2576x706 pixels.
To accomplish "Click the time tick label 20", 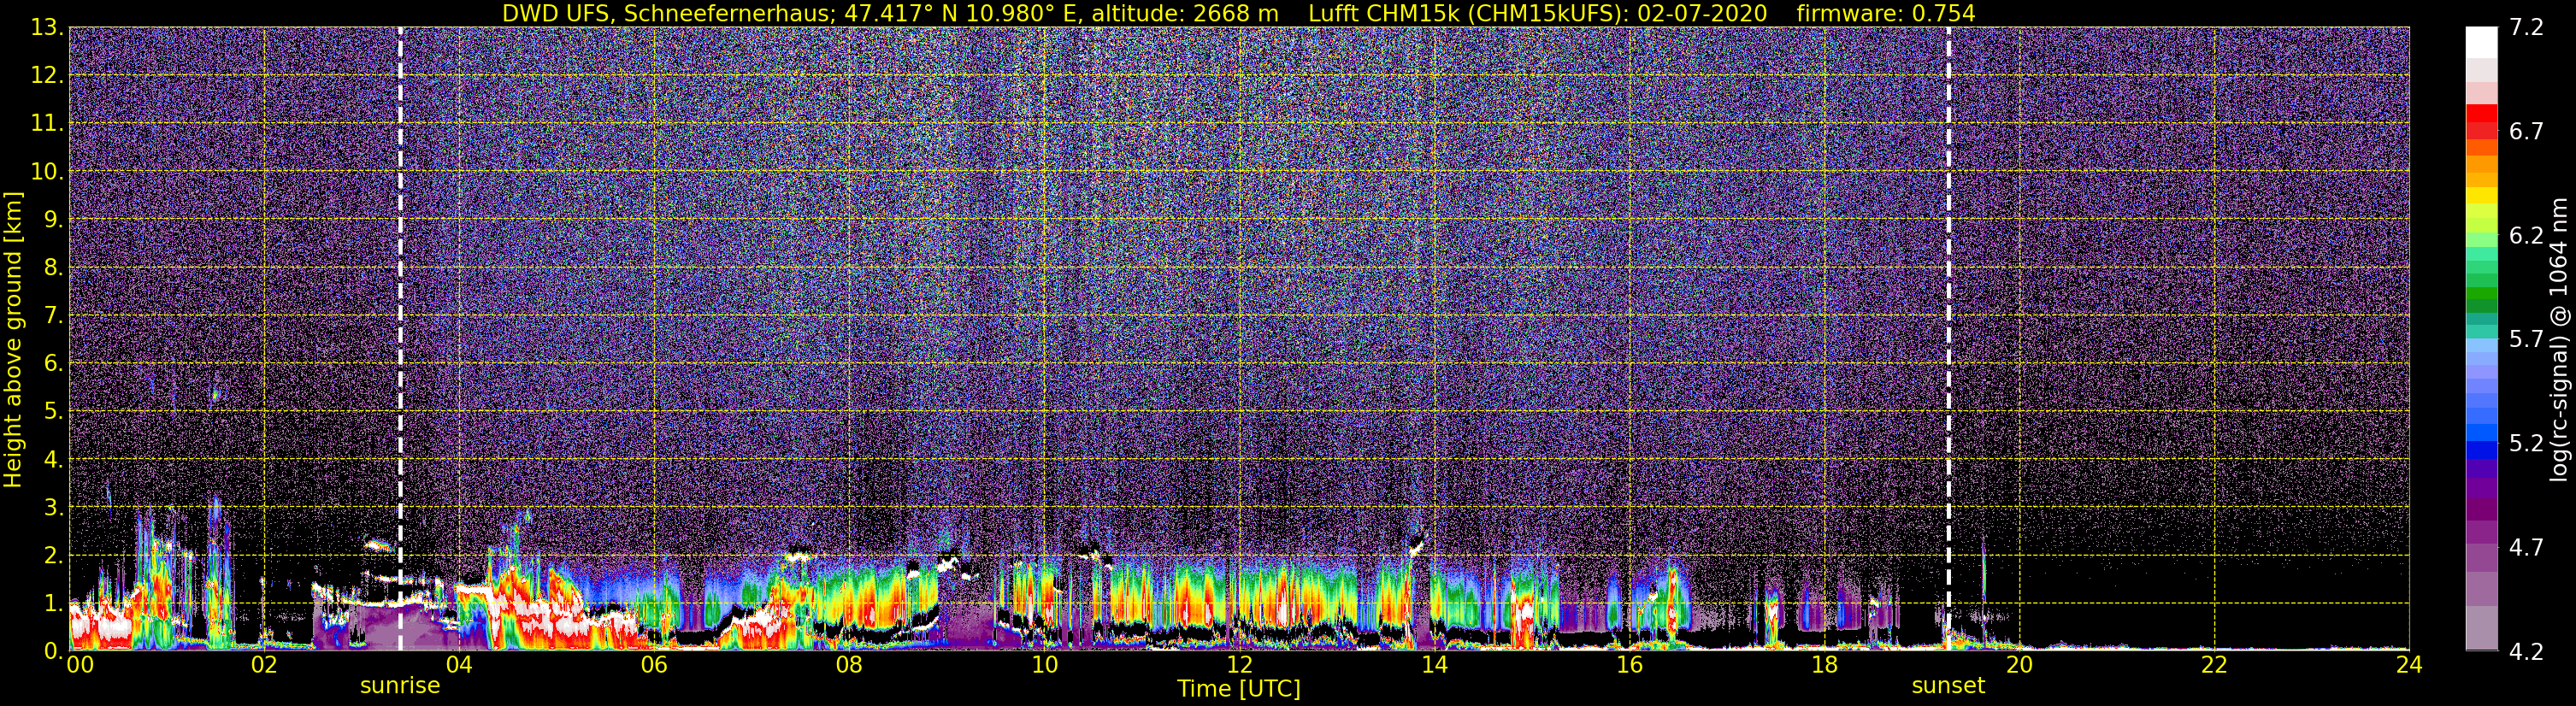I will pyautogui.click(x=2019, y=664).
